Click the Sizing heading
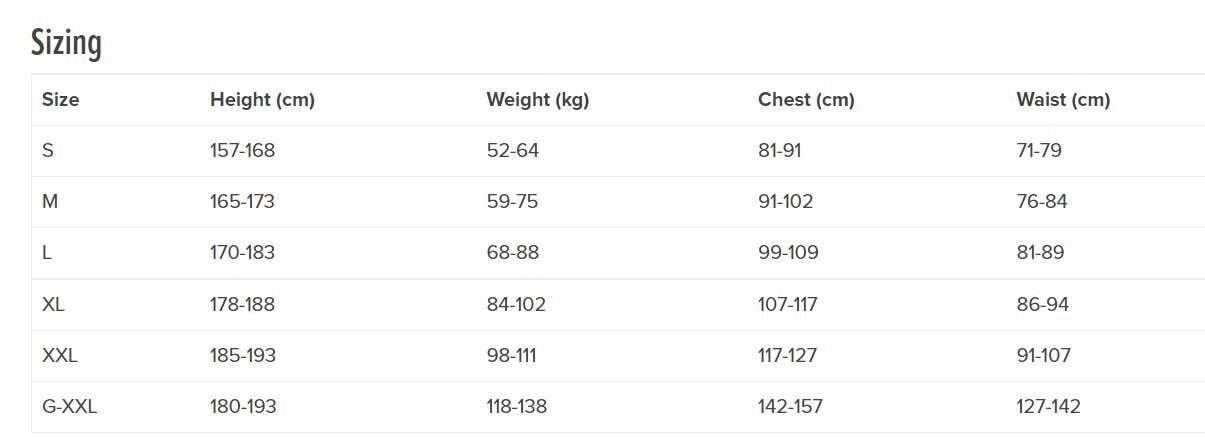Image resolution: width=1205 pixels, height=438 pixels. 66,43
